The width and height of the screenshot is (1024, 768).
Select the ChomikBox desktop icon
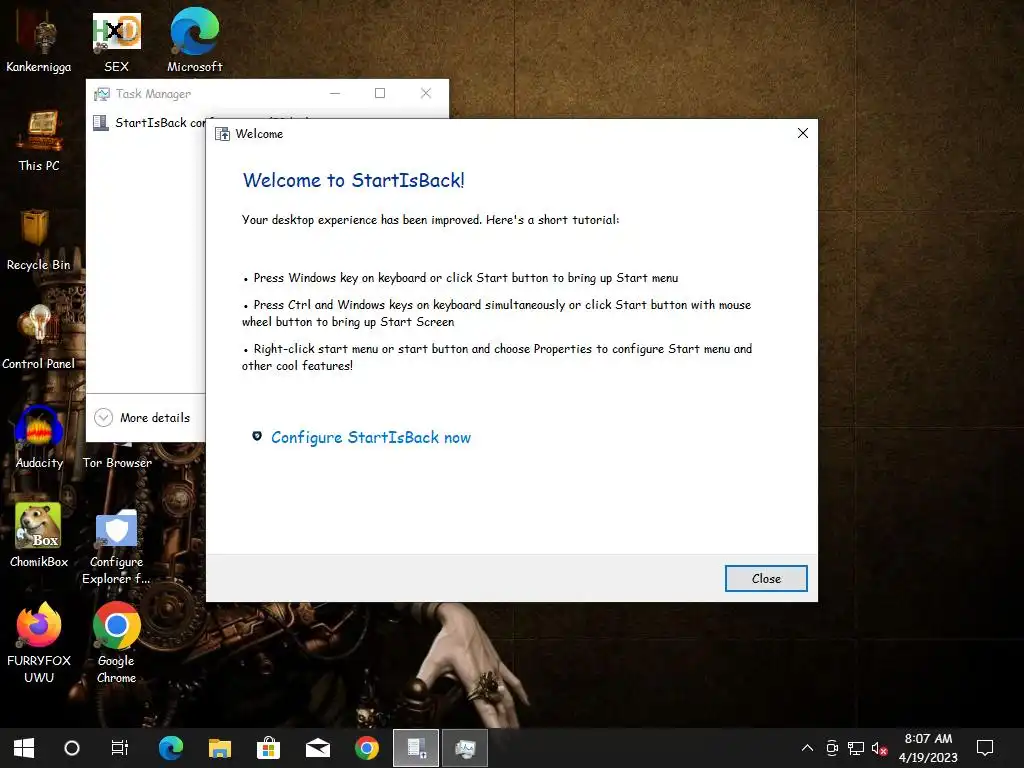(x=39, y=536)
